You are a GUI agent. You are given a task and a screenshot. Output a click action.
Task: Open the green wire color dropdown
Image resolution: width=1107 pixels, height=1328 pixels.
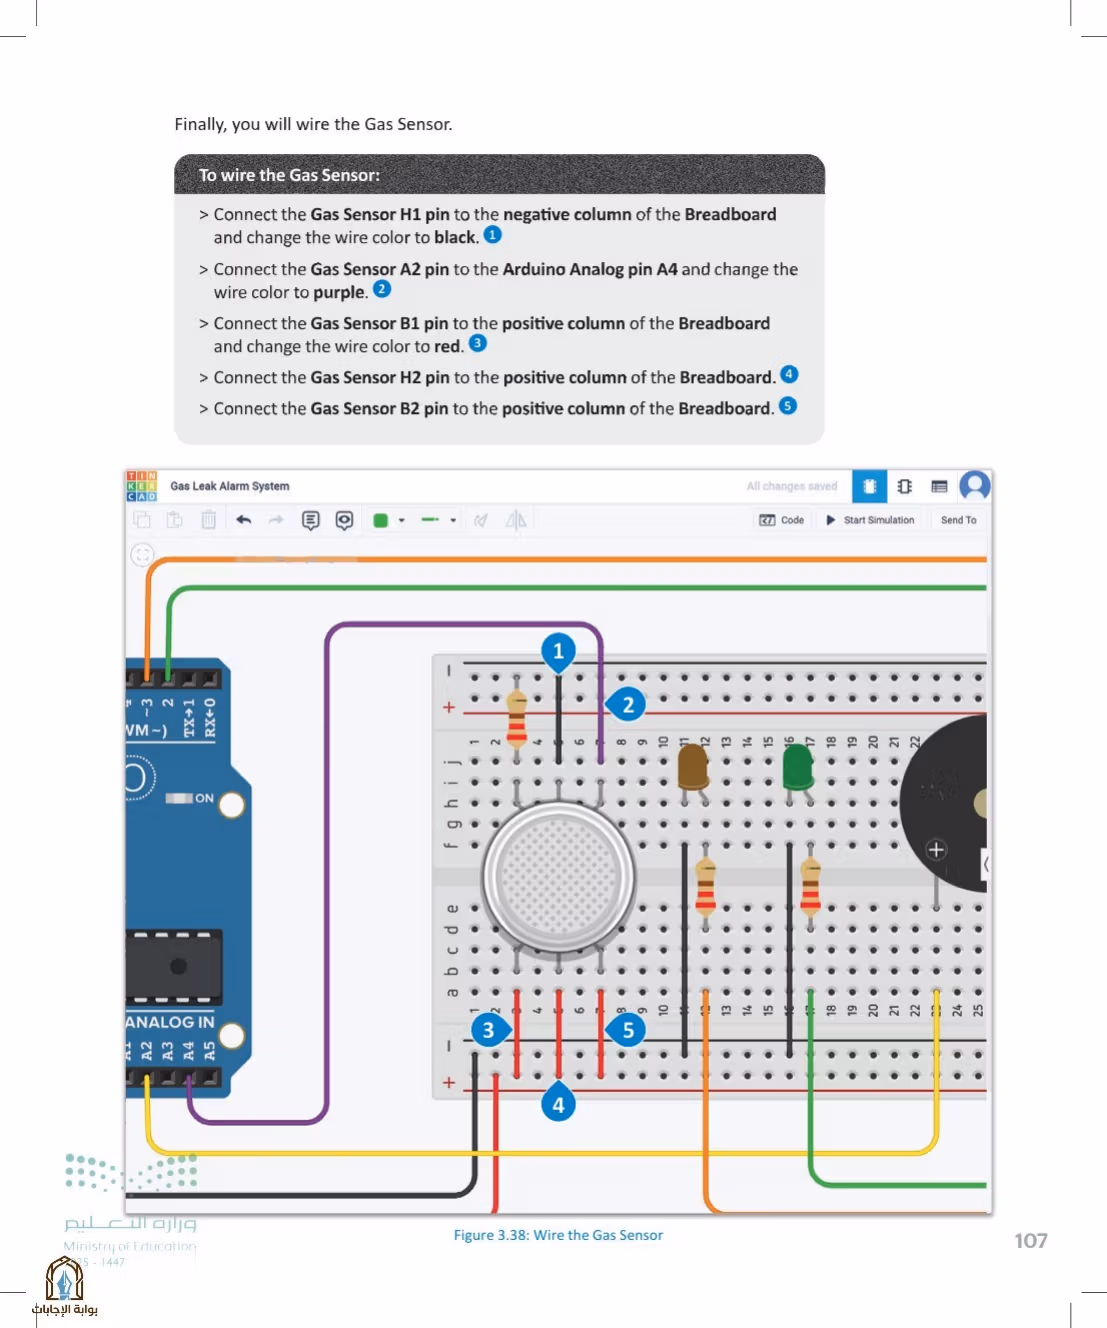click(x=402, y=521)
